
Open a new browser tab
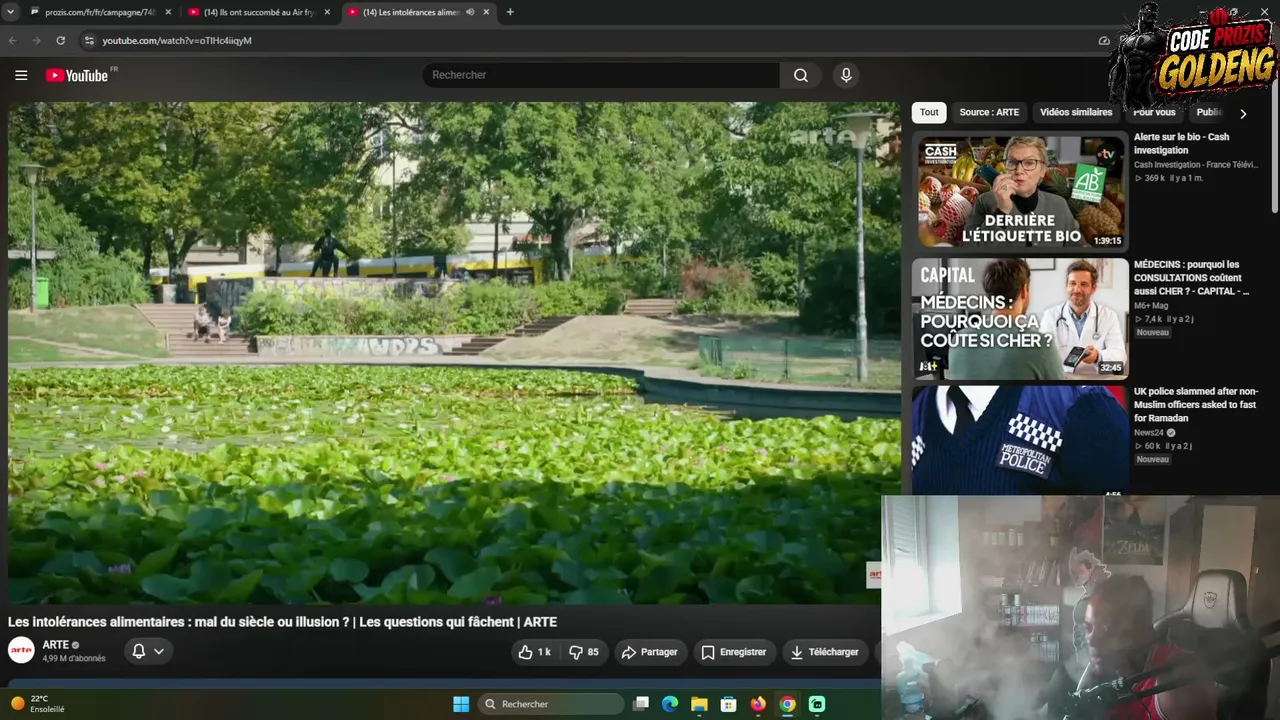510,12
